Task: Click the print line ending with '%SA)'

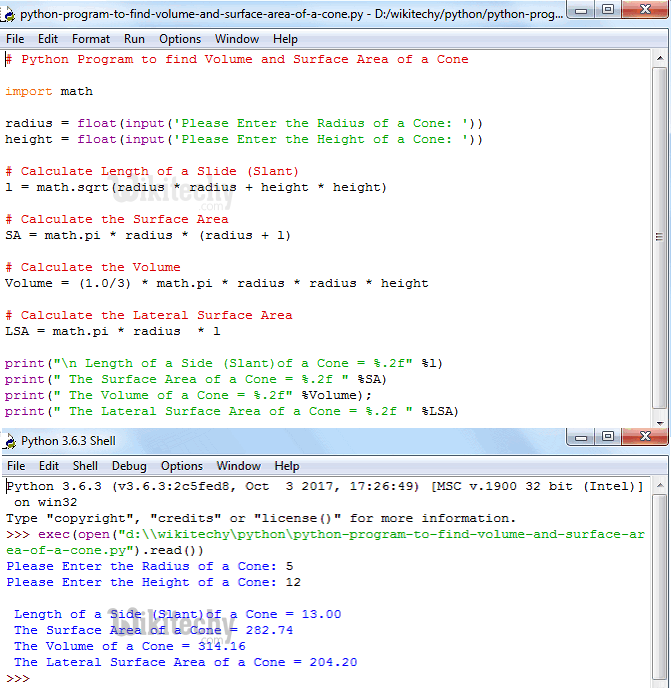Action: [196, 379]
